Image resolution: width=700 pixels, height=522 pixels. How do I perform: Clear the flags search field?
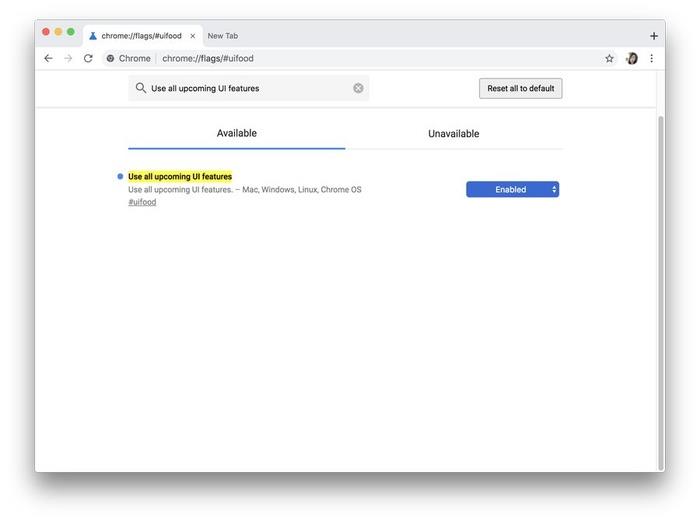pos(358,88)
